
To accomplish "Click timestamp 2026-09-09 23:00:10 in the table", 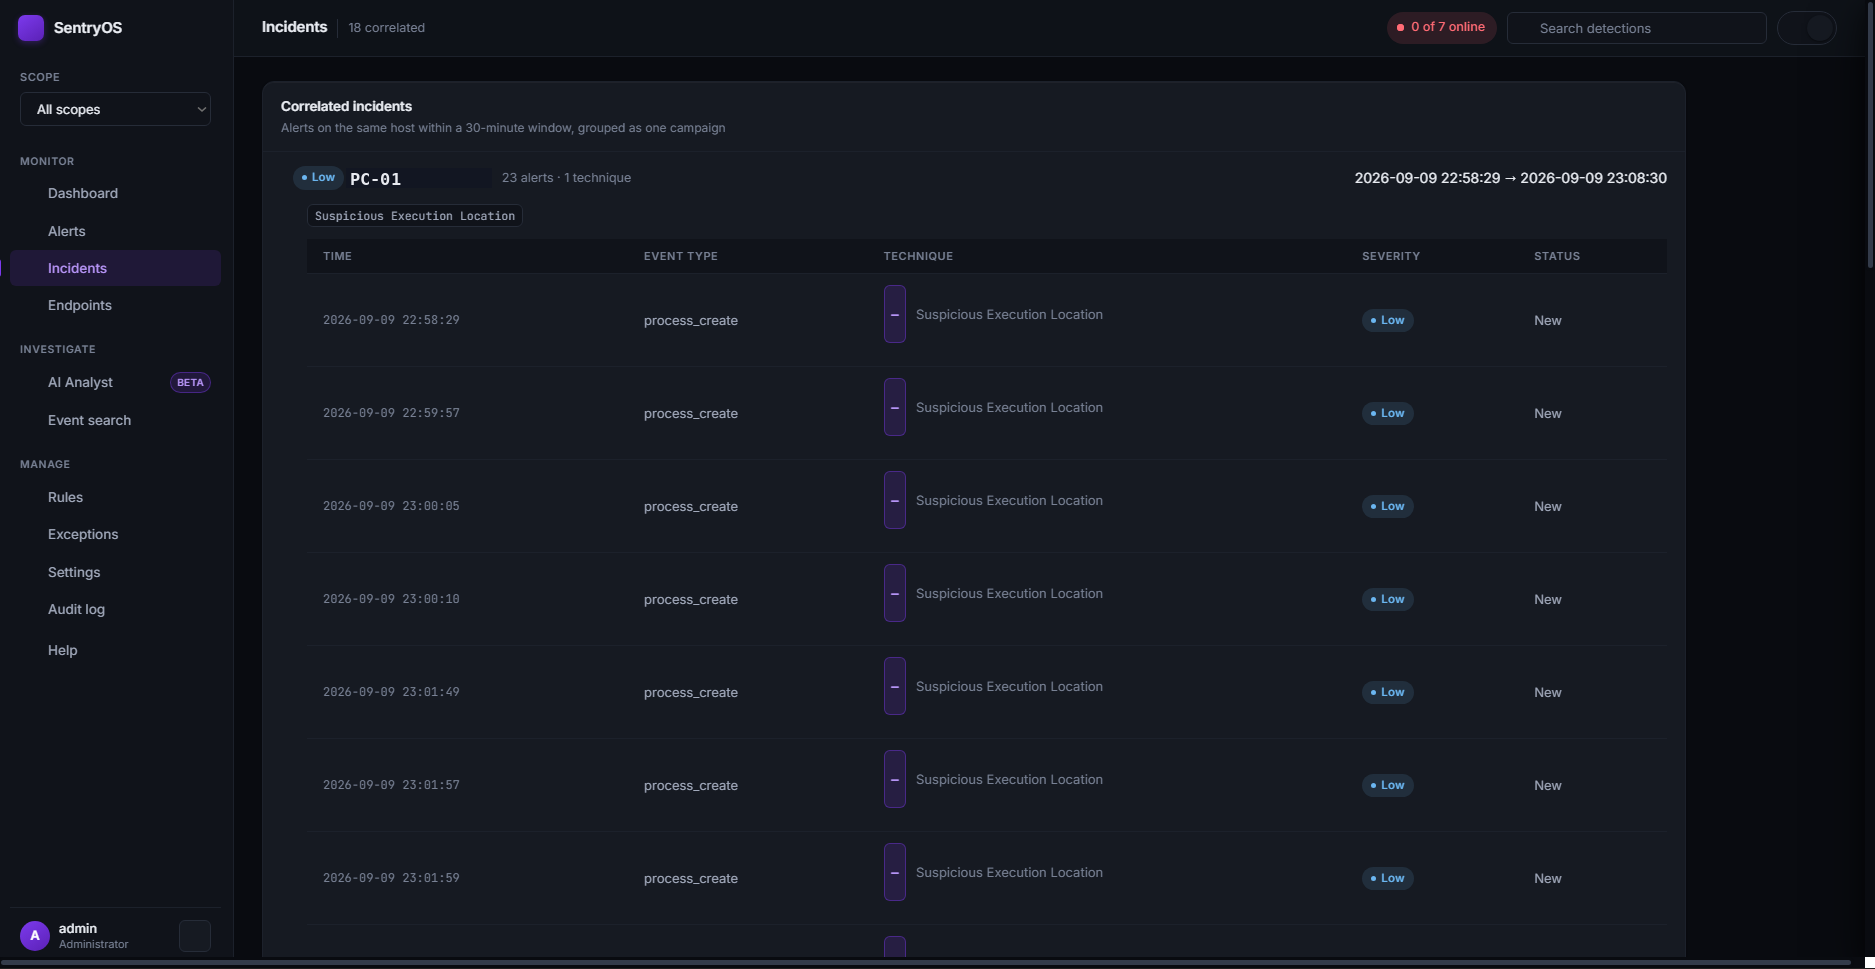I will pos(391,599).
